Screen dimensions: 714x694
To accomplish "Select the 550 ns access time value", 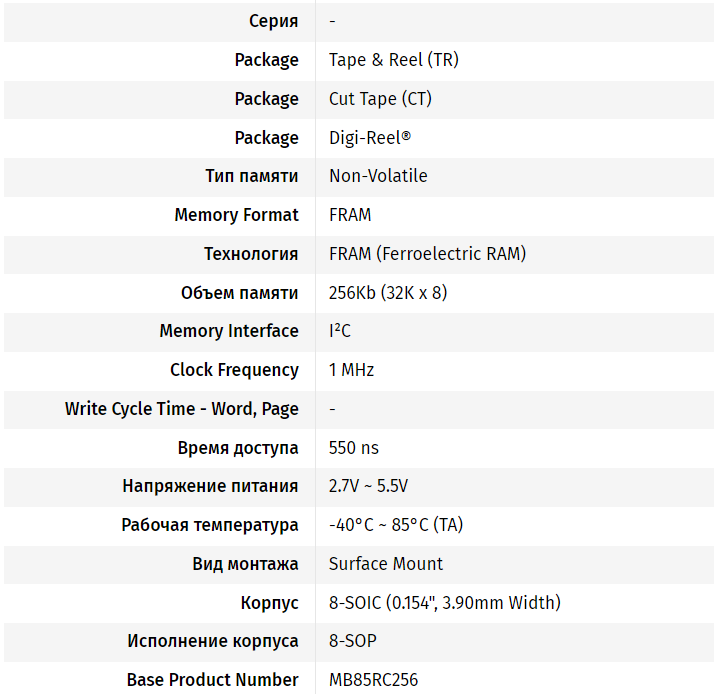I will (x=354, y=448).
